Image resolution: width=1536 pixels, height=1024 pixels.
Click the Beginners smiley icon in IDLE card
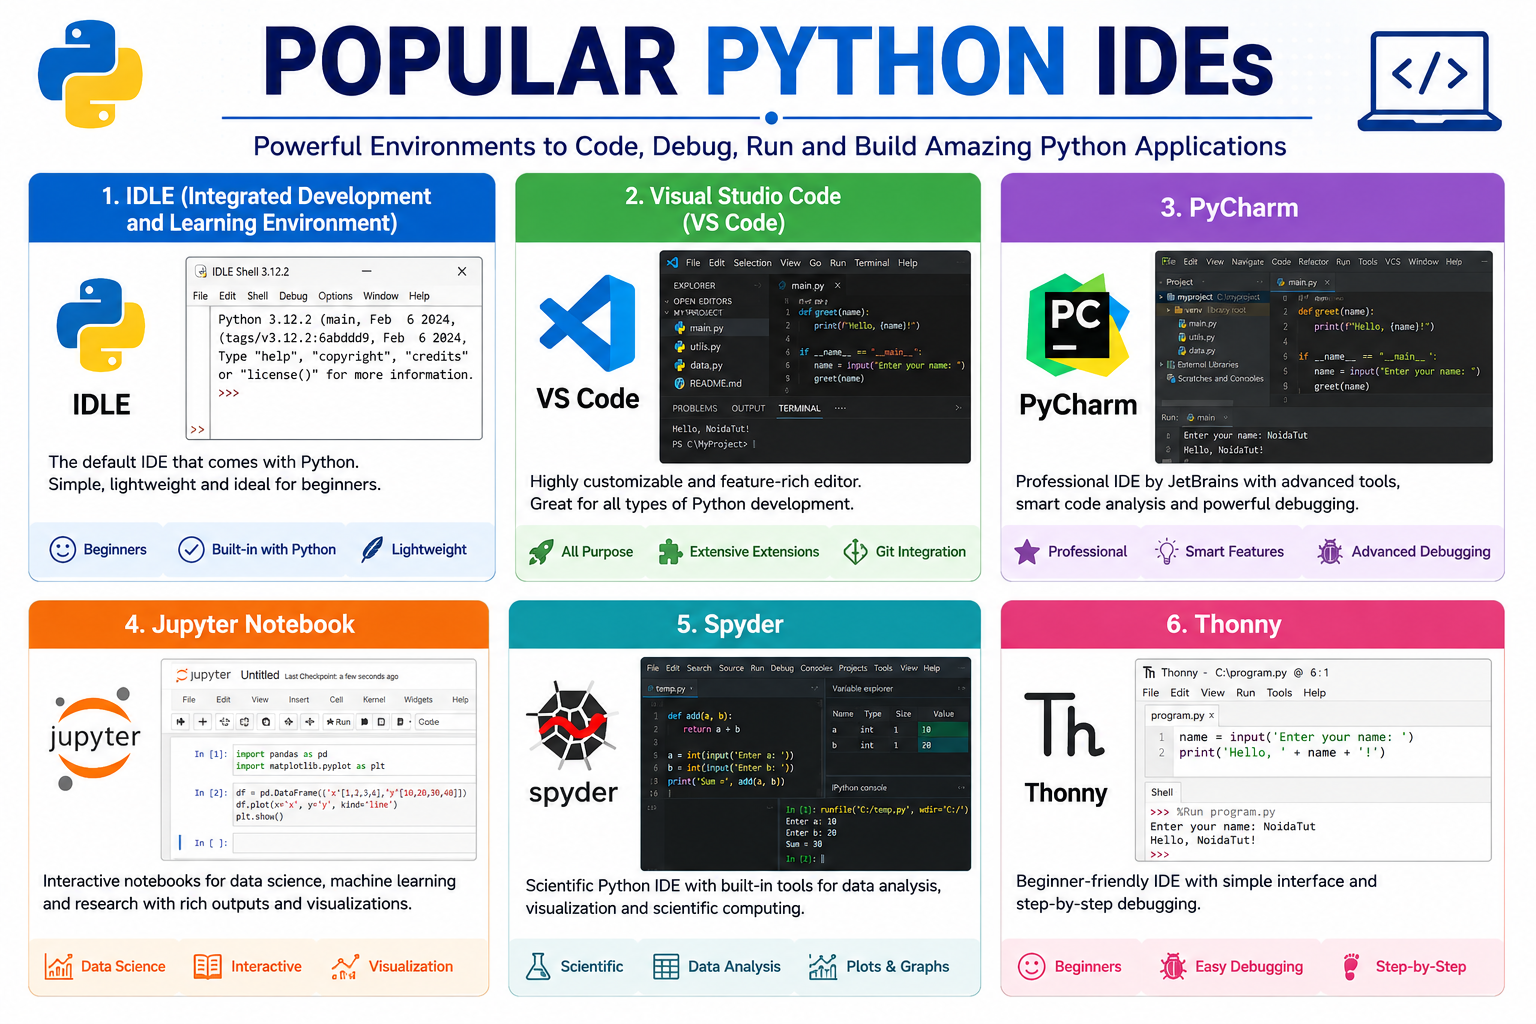tap(63, 550)
